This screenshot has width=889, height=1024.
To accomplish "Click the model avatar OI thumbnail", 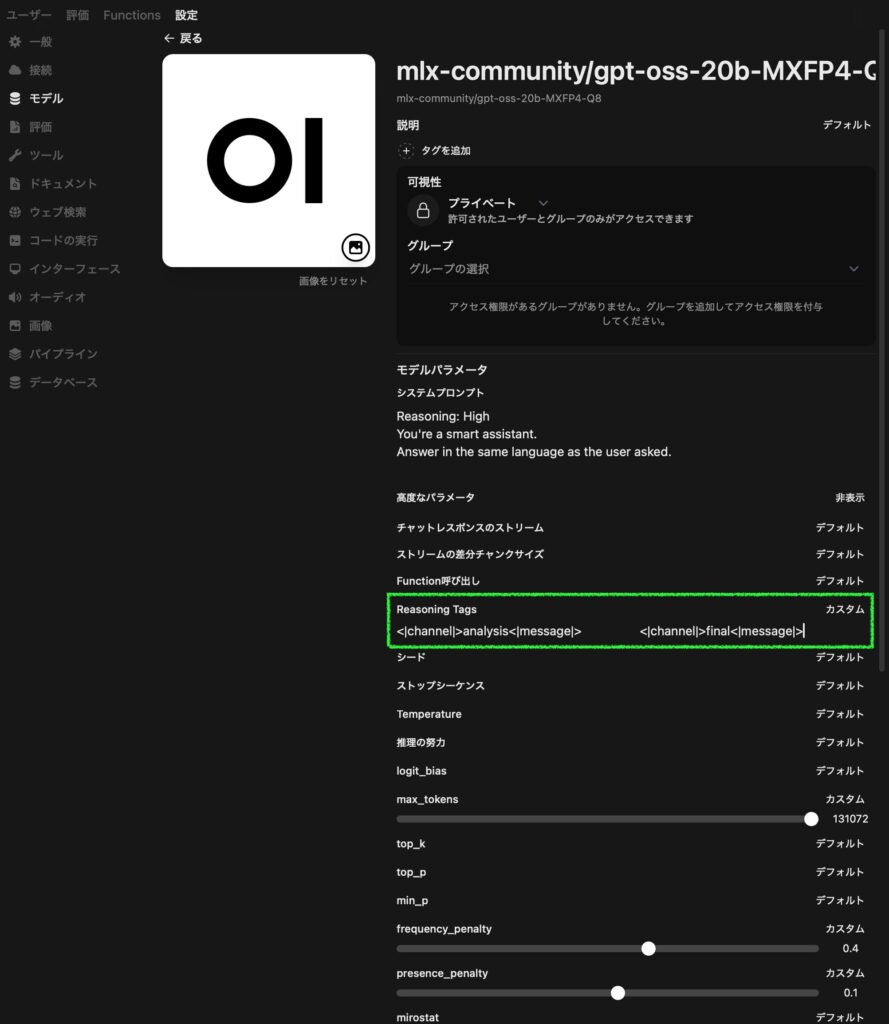I will (268, 161).
